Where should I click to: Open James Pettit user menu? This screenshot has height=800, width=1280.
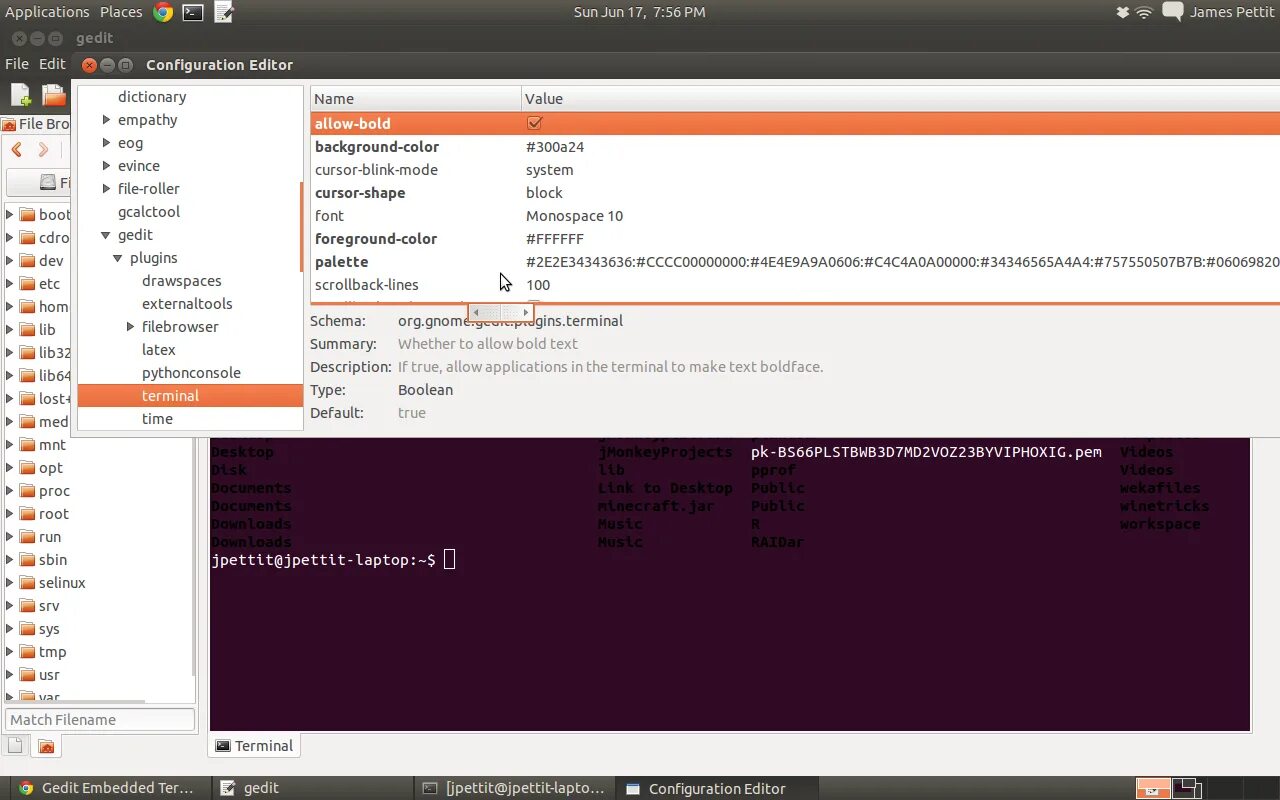[x=1232, y=12]
